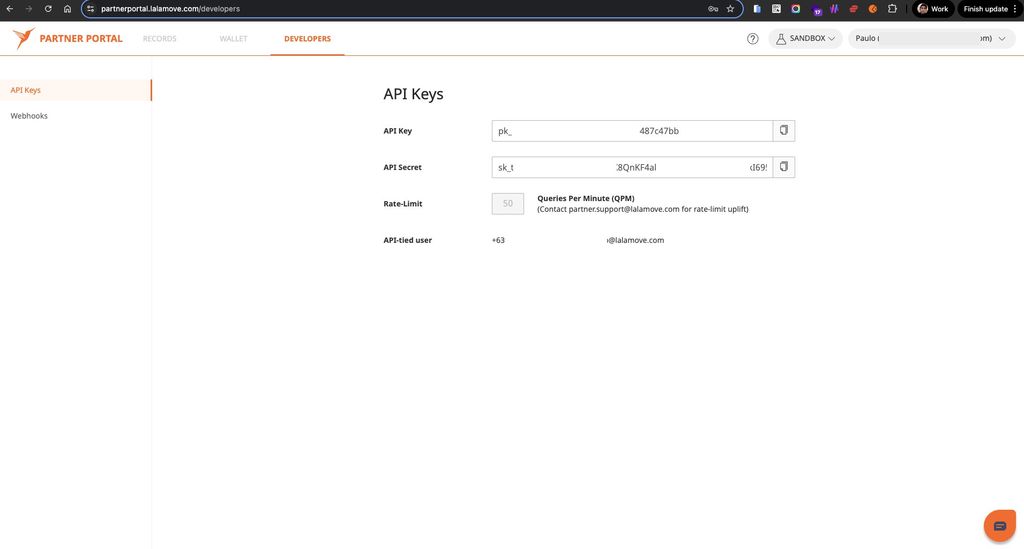The image size is (1024, 549).
Task: Copy the API Secret to clipboard
Action: (784, 167)
